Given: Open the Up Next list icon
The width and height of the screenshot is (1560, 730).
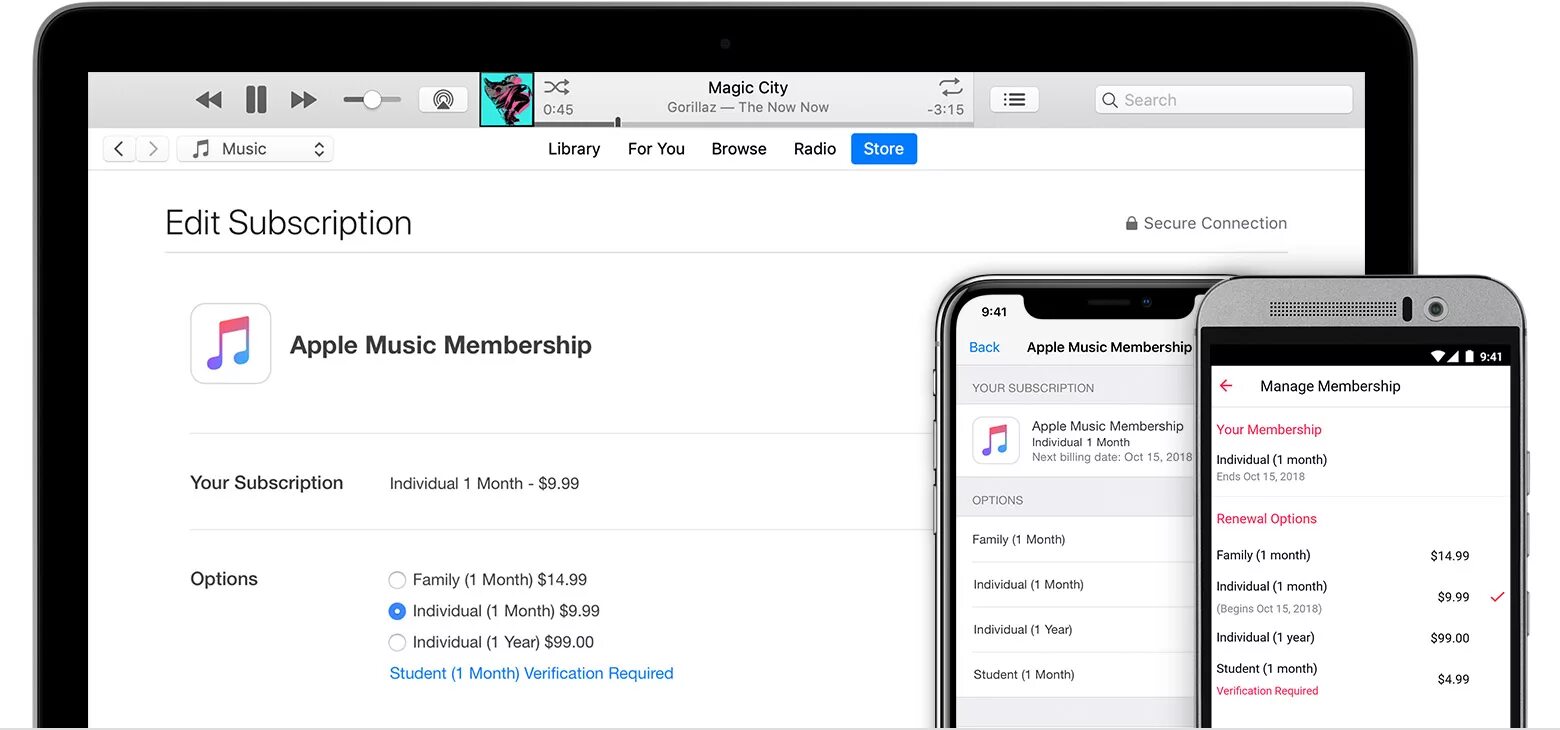Looking at the screenshot, I should click(x=1014, y=100).
